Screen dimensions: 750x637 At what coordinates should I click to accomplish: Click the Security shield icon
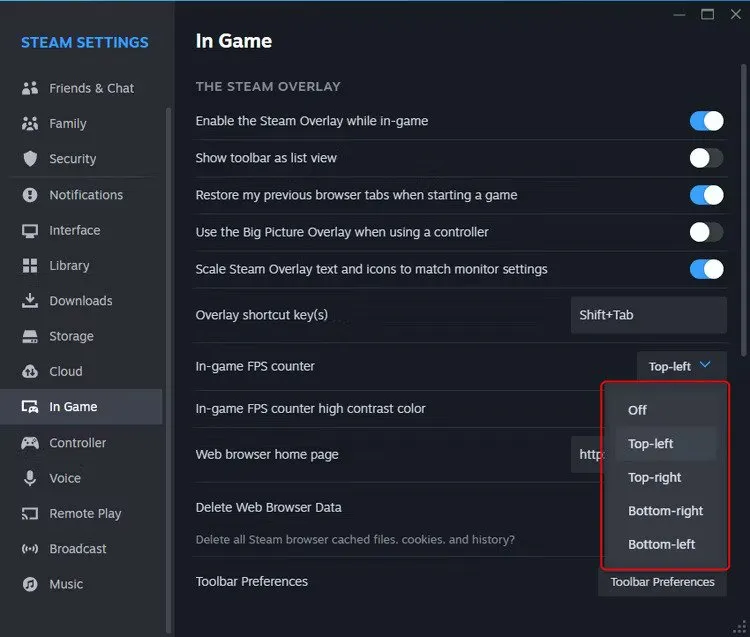30,159
